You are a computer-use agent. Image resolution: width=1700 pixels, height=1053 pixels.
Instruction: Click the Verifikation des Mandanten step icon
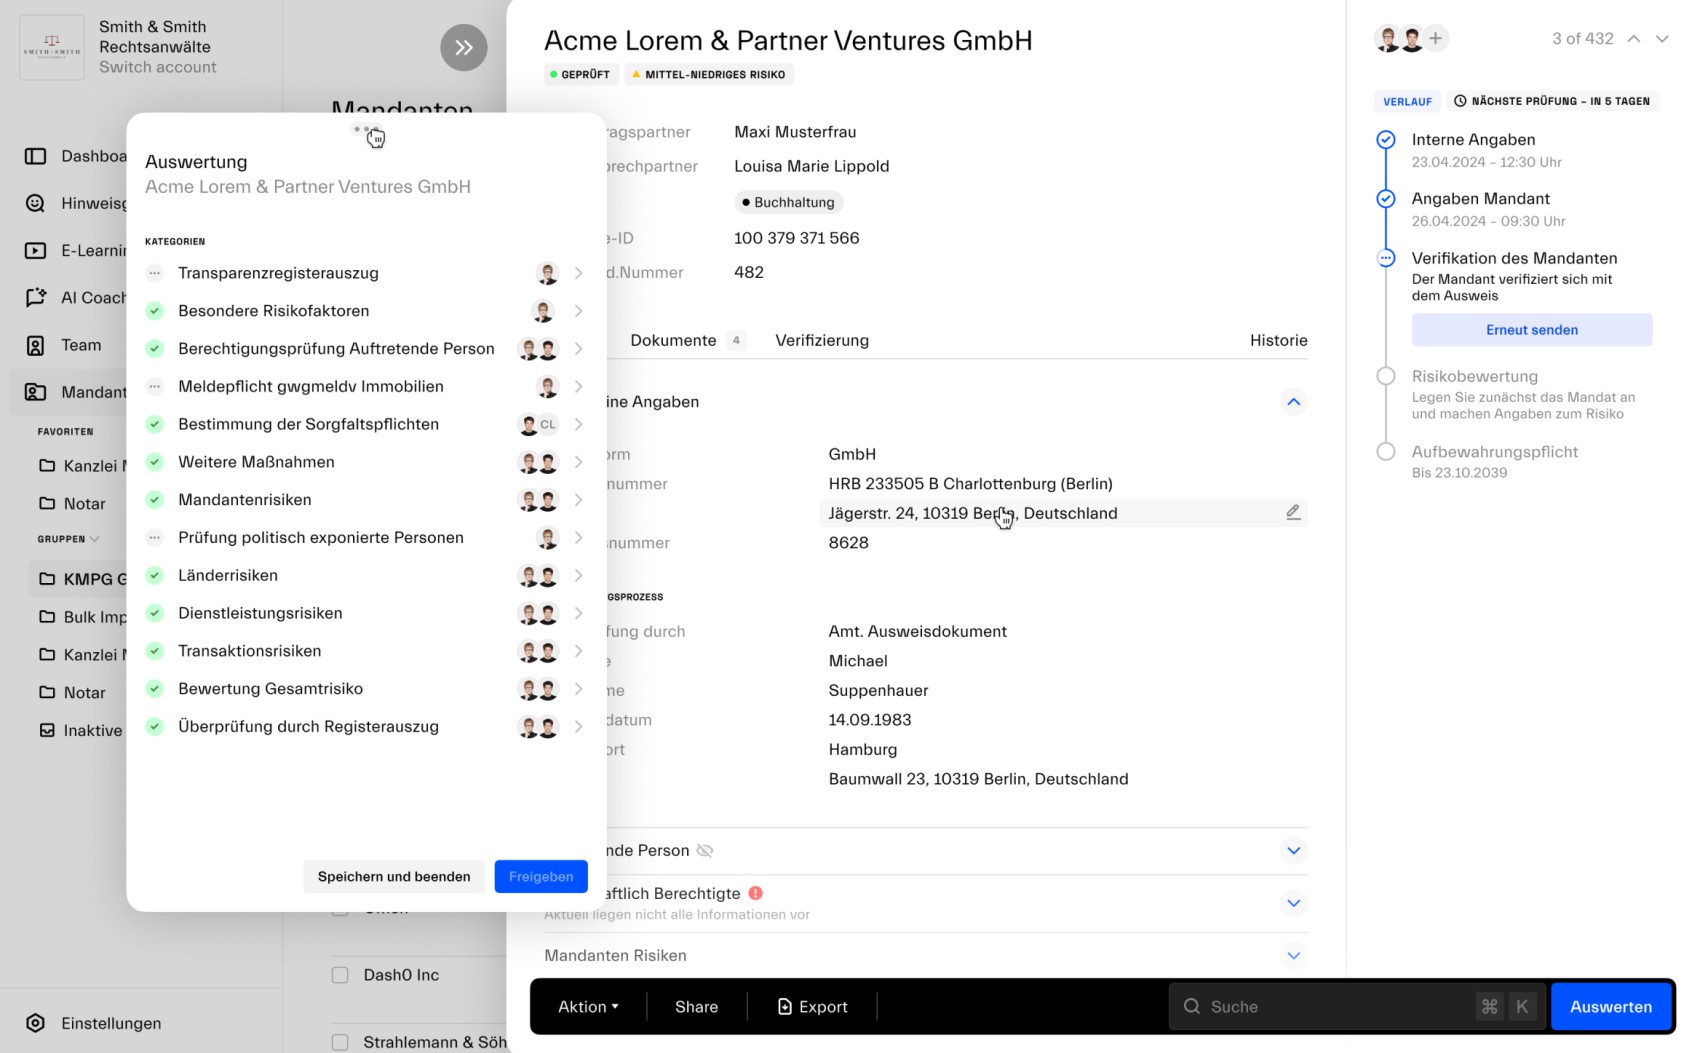click(1386, 258)
